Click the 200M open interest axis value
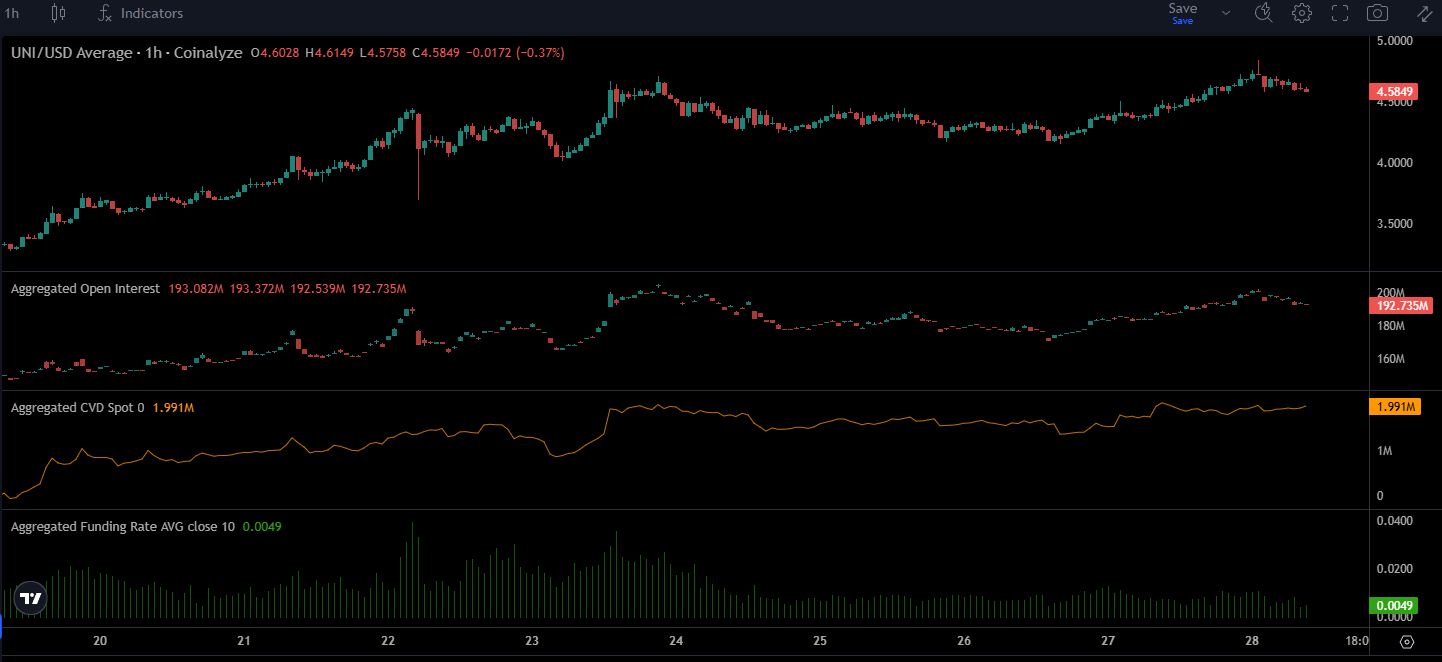Viewport: 1442px width, 662px height. 1391,292
